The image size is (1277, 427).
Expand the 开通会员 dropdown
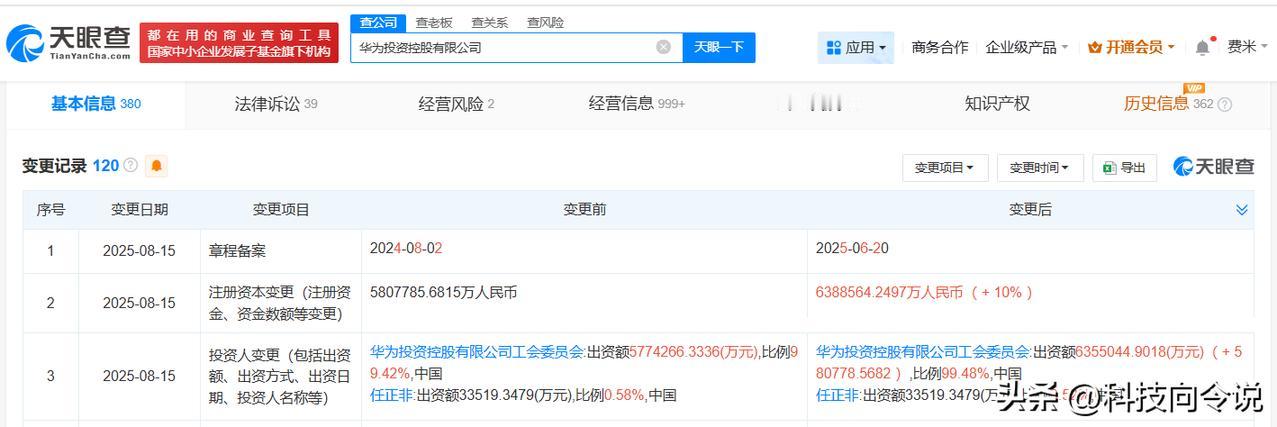click(x=1131, y=47)
